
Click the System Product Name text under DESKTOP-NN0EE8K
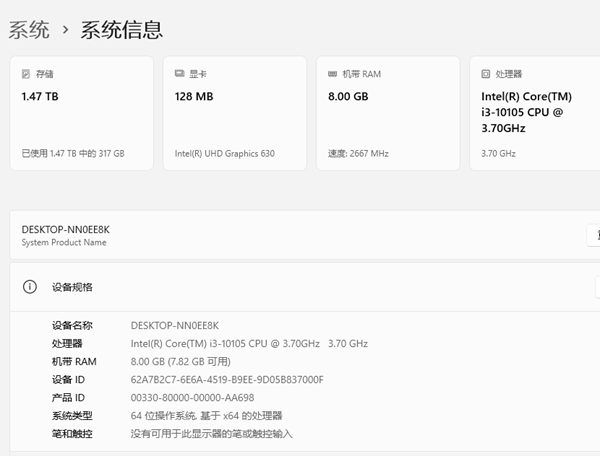pos(63,243)
